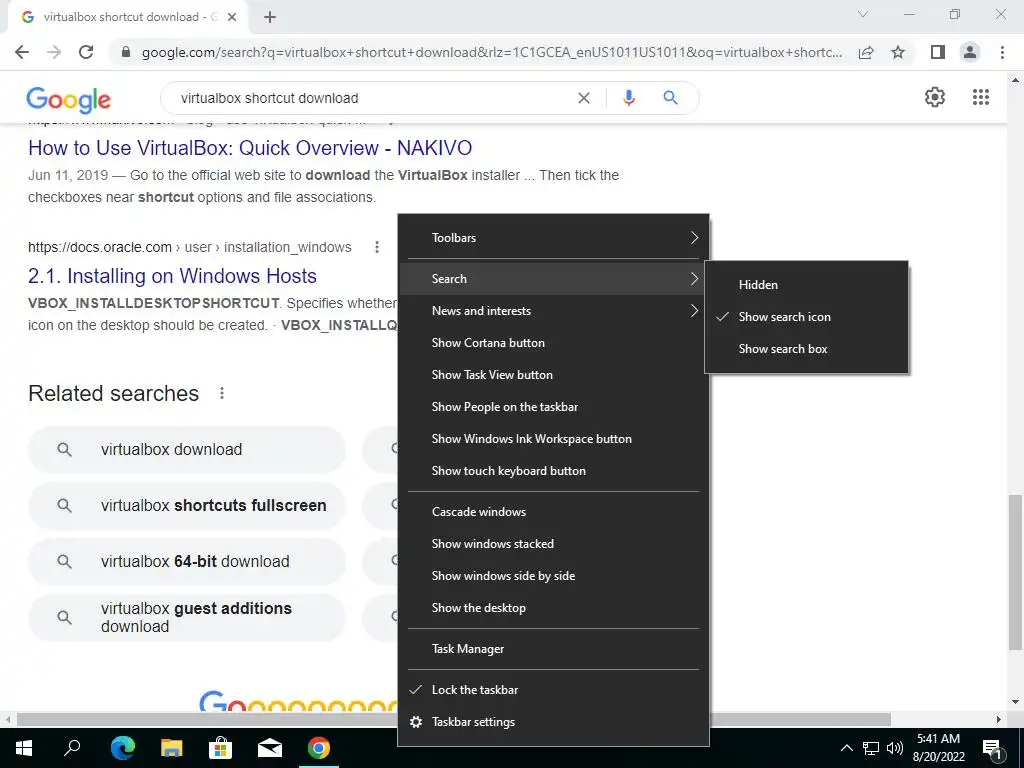Open Installing on Windows Hosts result
Viewport: 1024px width, 768px height.
pos(172,276)
